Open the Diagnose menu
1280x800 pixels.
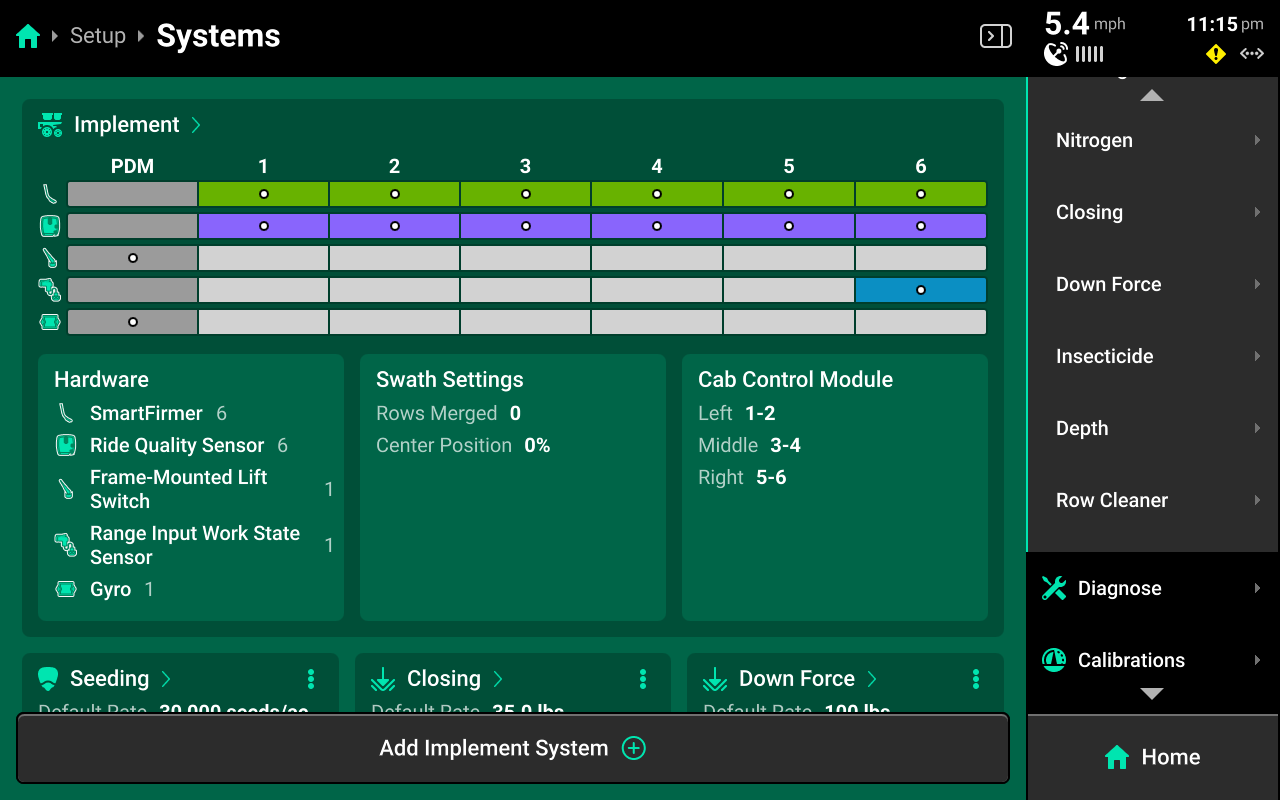[x=1153, y=588]
